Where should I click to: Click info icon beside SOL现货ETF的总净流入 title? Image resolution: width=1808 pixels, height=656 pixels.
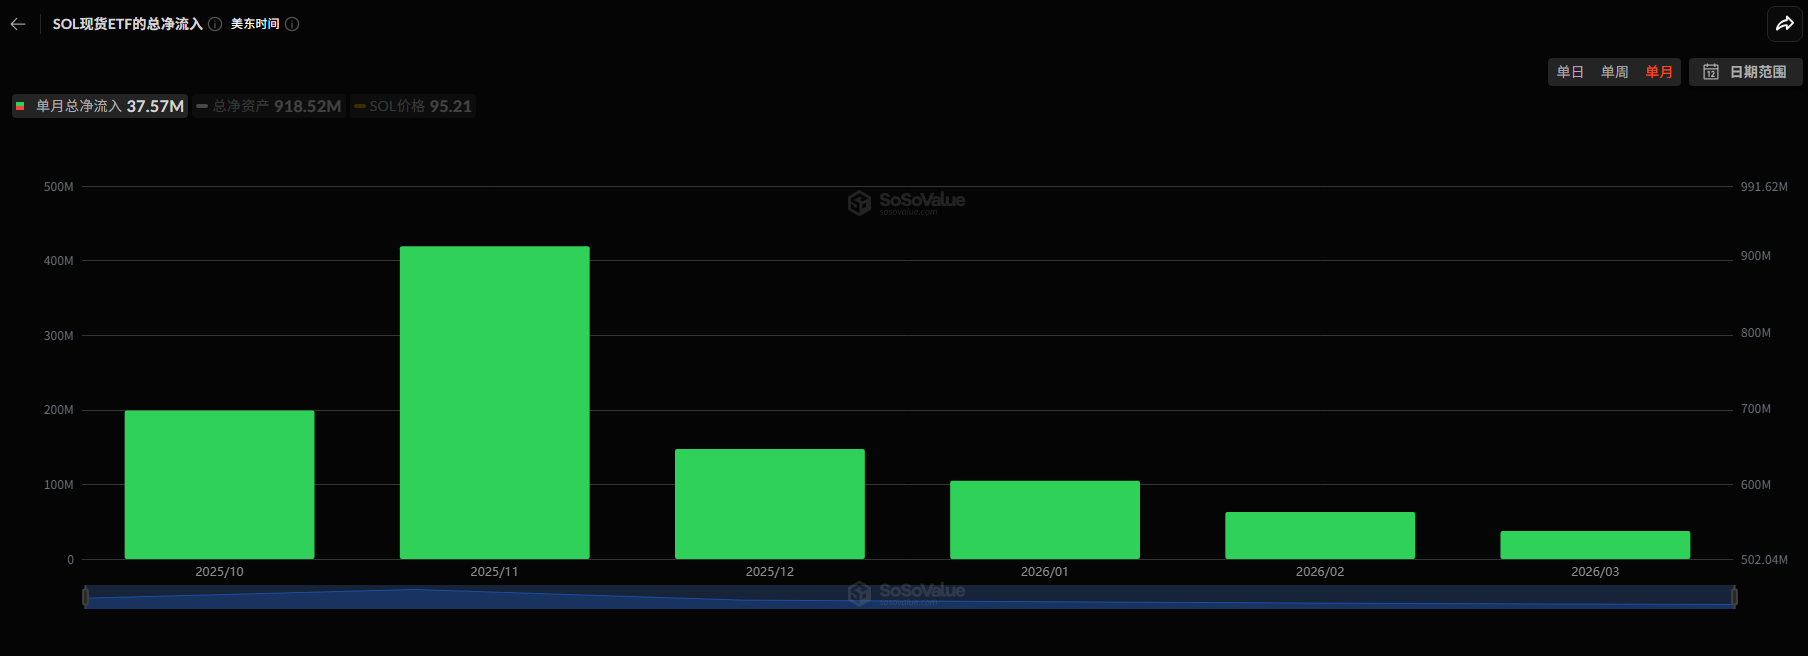tap(215, 24)
